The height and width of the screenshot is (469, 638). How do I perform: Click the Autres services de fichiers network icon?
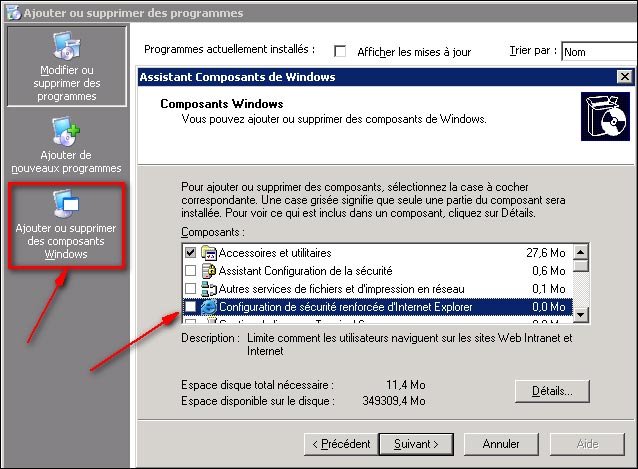(209, 289)
